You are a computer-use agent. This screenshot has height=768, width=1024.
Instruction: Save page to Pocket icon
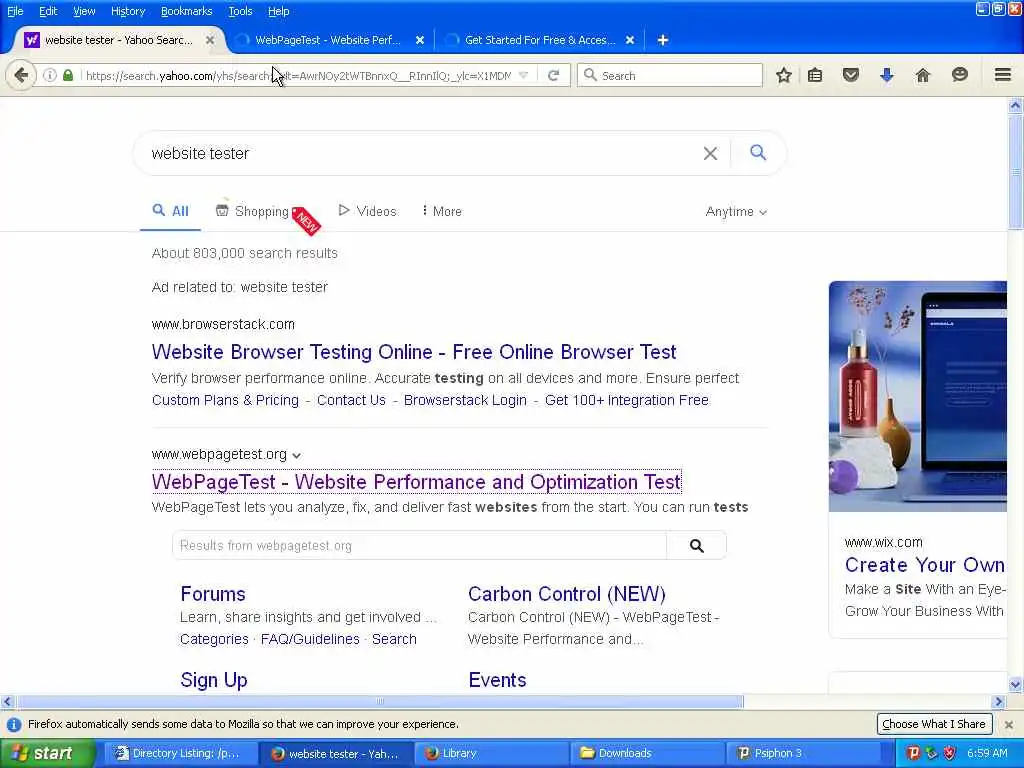[850, 75]
